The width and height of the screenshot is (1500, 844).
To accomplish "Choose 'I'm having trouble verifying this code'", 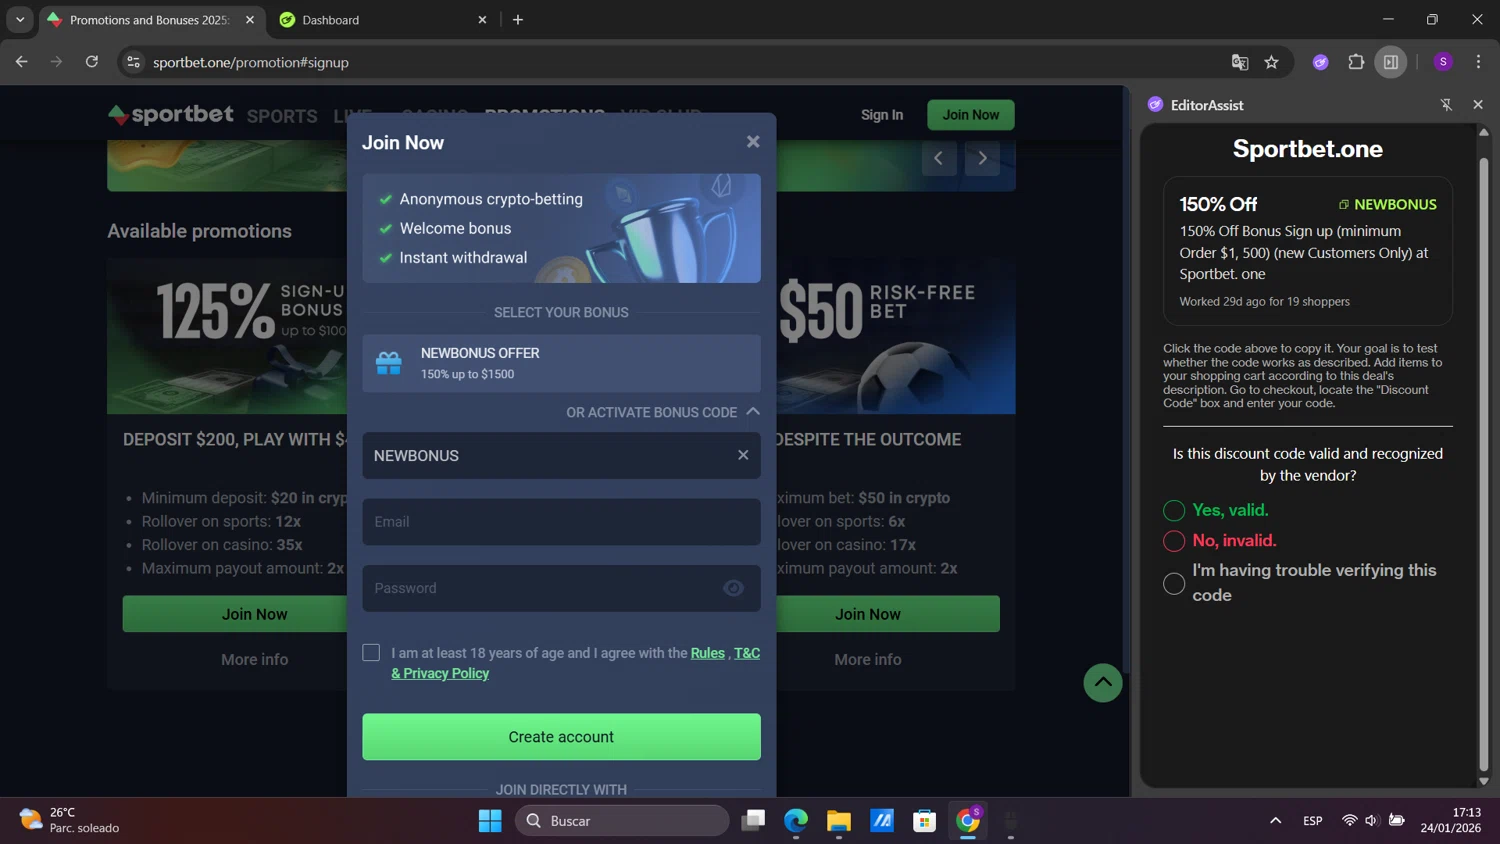I will tap(1174, 584).
